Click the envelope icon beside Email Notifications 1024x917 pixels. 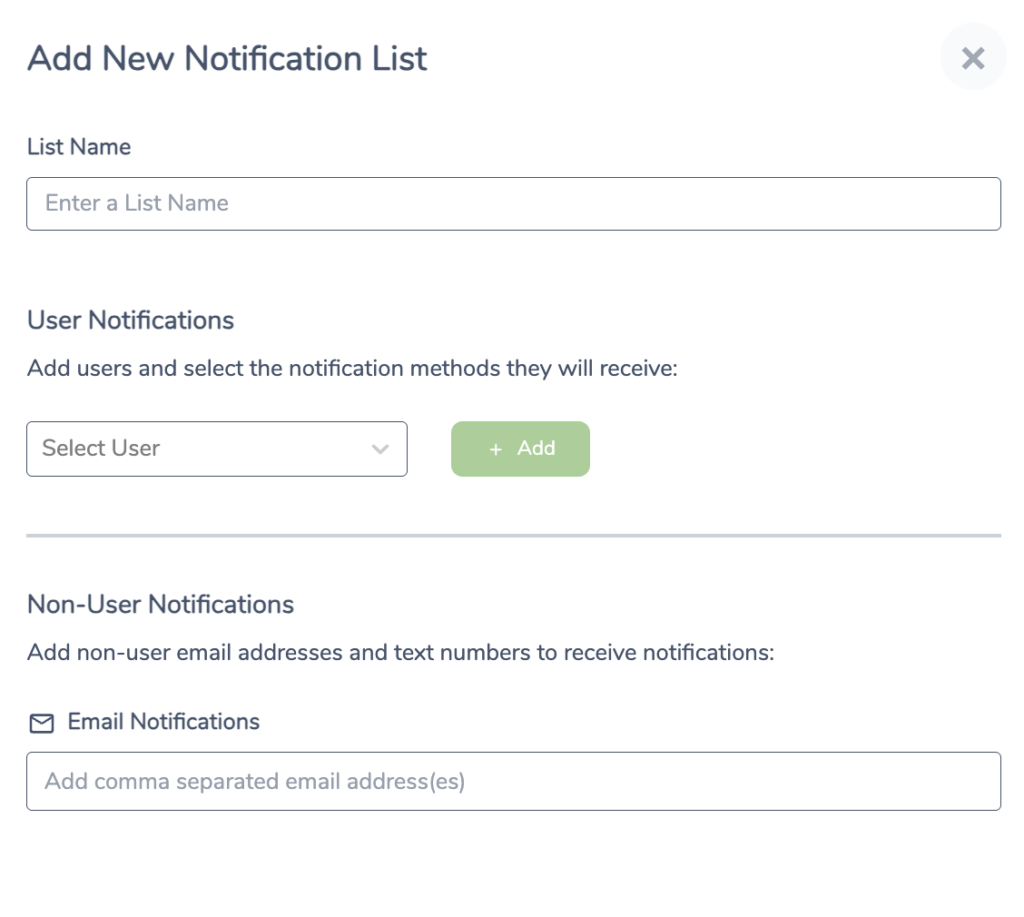coord(42,723)
